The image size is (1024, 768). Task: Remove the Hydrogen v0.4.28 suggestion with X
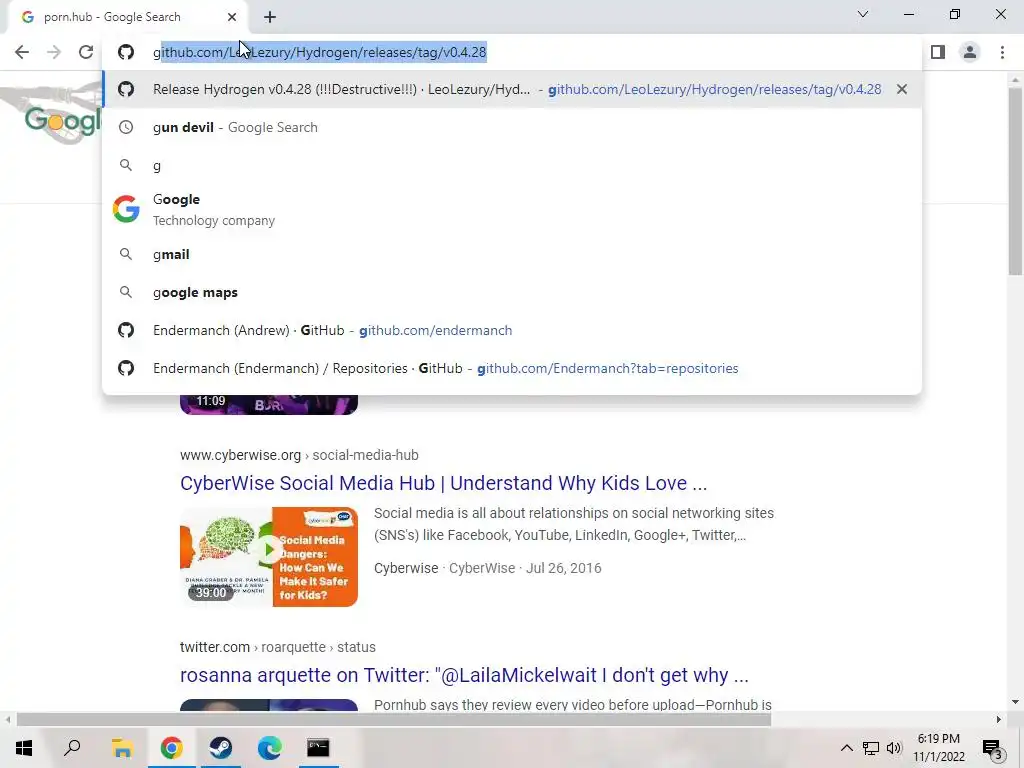tap(902, 89)
